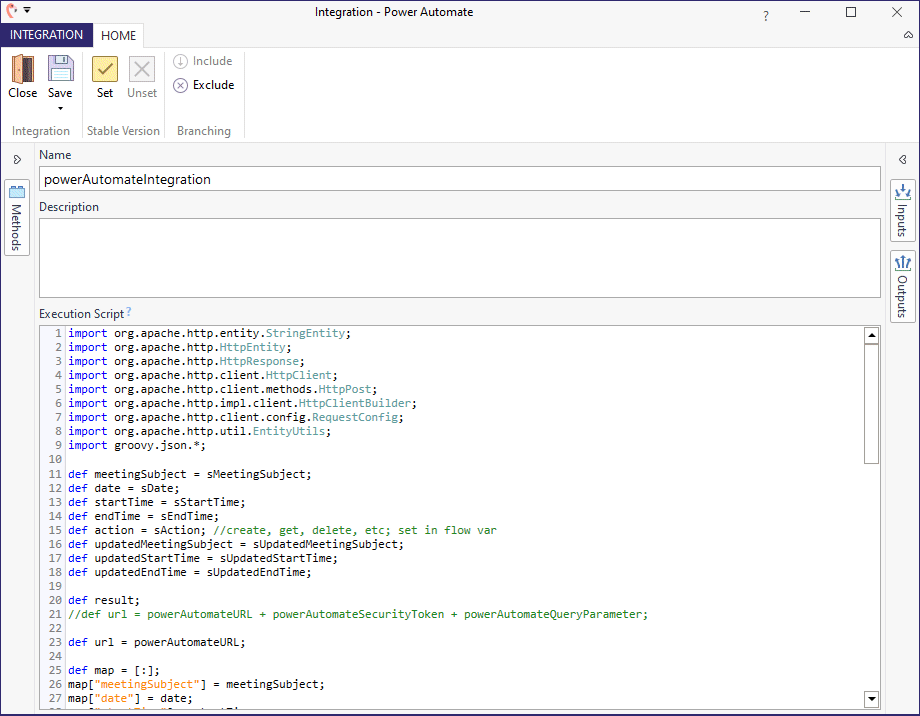This screenshot has width=920, height=716.
Task: Click 'RequestConfig' import on line 7
Action: click(x=355, y=417)
